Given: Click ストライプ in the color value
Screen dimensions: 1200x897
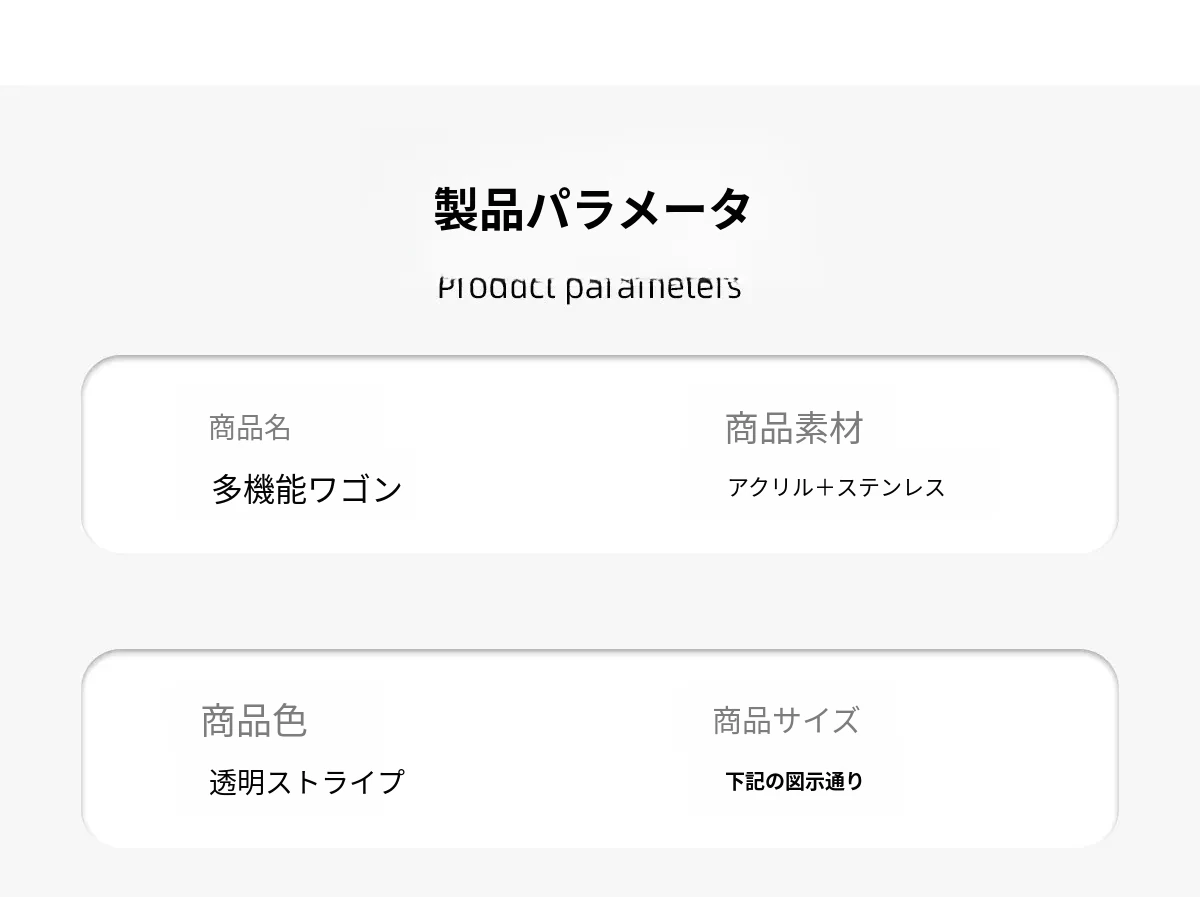Looking at the screenshot, I should pyautogui.click(x=335, y=782).
